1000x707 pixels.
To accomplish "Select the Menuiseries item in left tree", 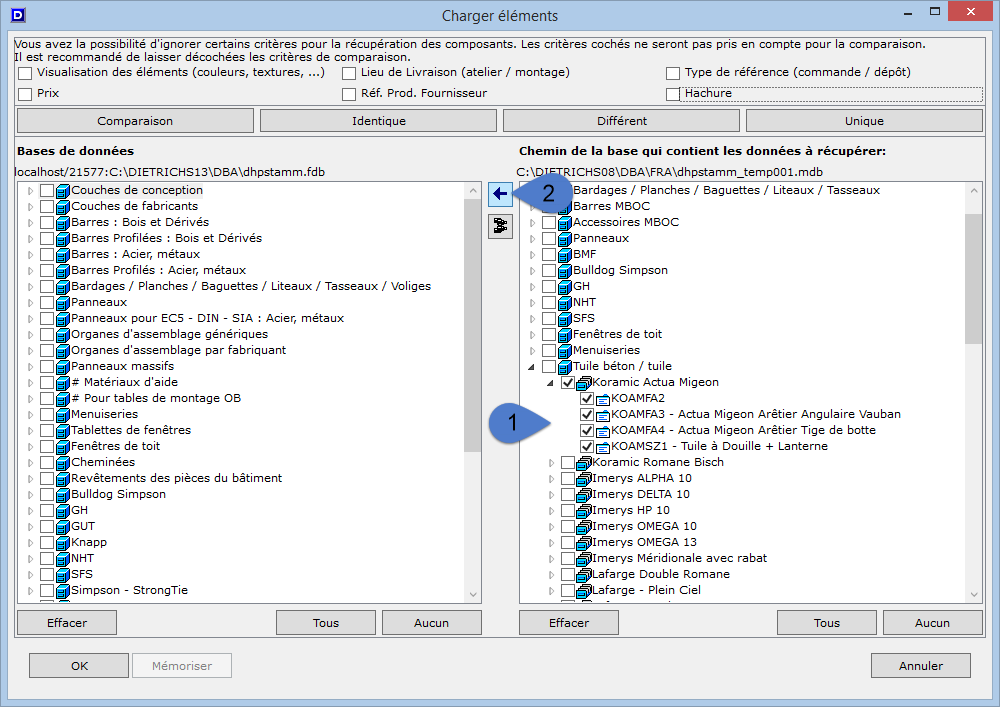I will coord(105,414).
